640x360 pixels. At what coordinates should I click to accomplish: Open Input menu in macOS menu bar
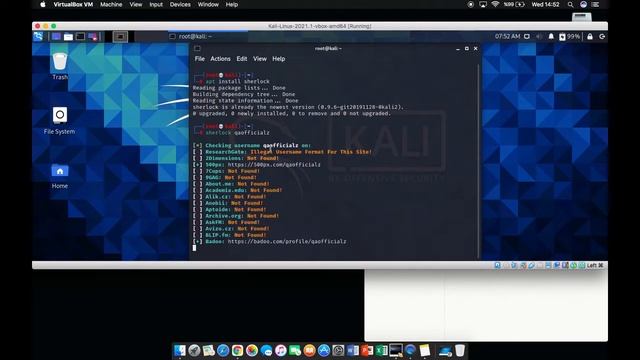156,4
